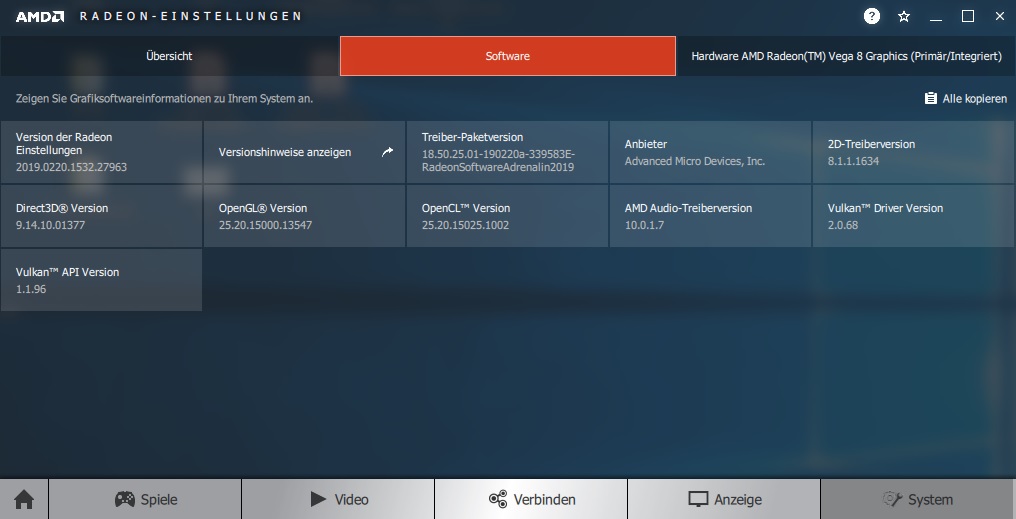
Task: Click the AMD logo in title bar
Action: point(40,16)
